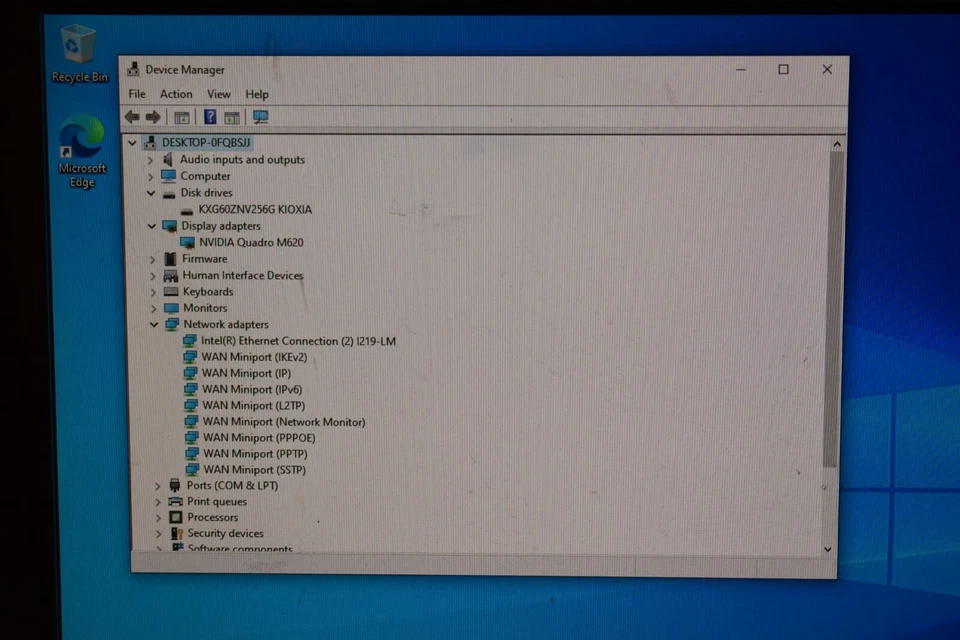Click the Monitors category icon
Screen dimensions: 960x640
[171, 308]
